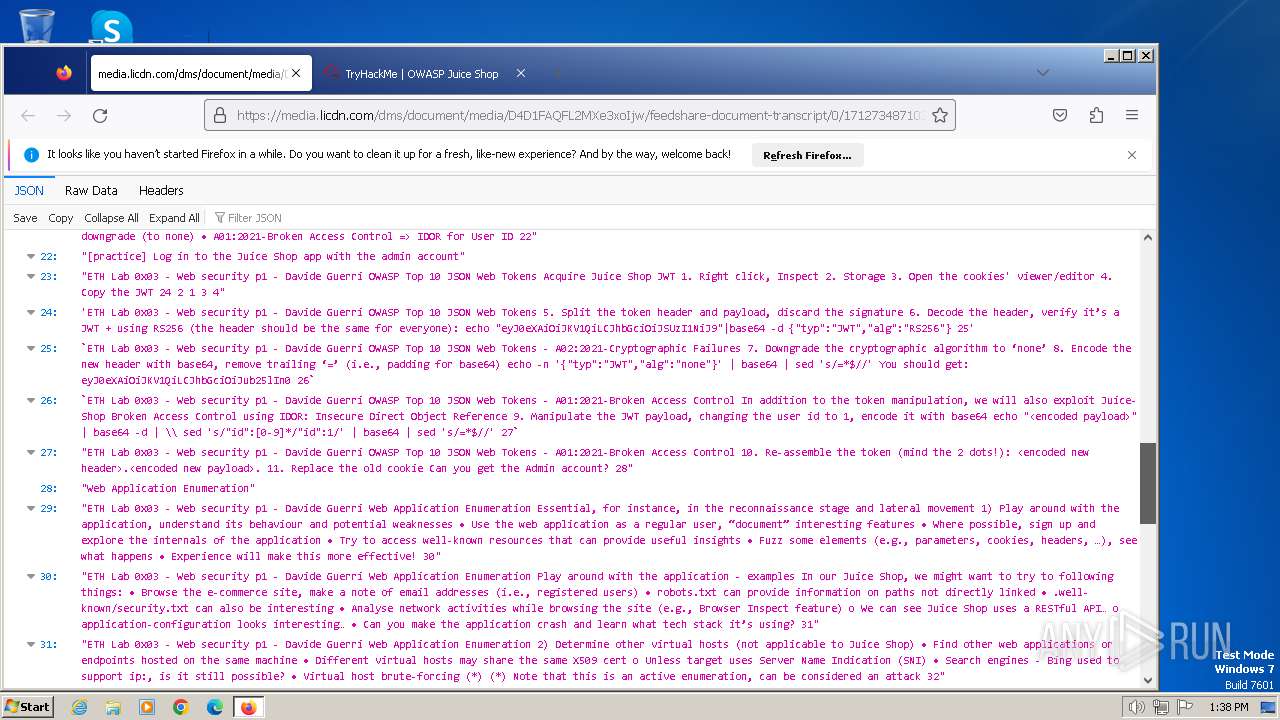Image resolution: width=1280 pixels, height=720 pixels.
Task: Open the Windows Start menu
Action: tap(27, 707)
